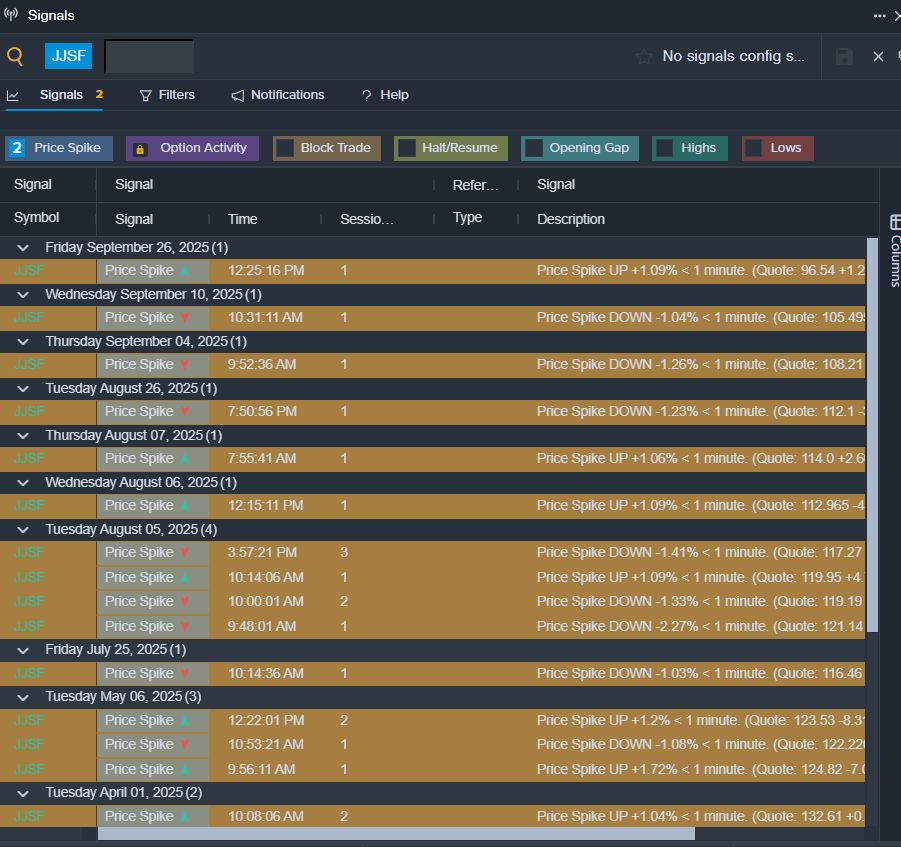Enable the Opening Gap signal filter
This screenshot has height=847, width=901.
534,148
